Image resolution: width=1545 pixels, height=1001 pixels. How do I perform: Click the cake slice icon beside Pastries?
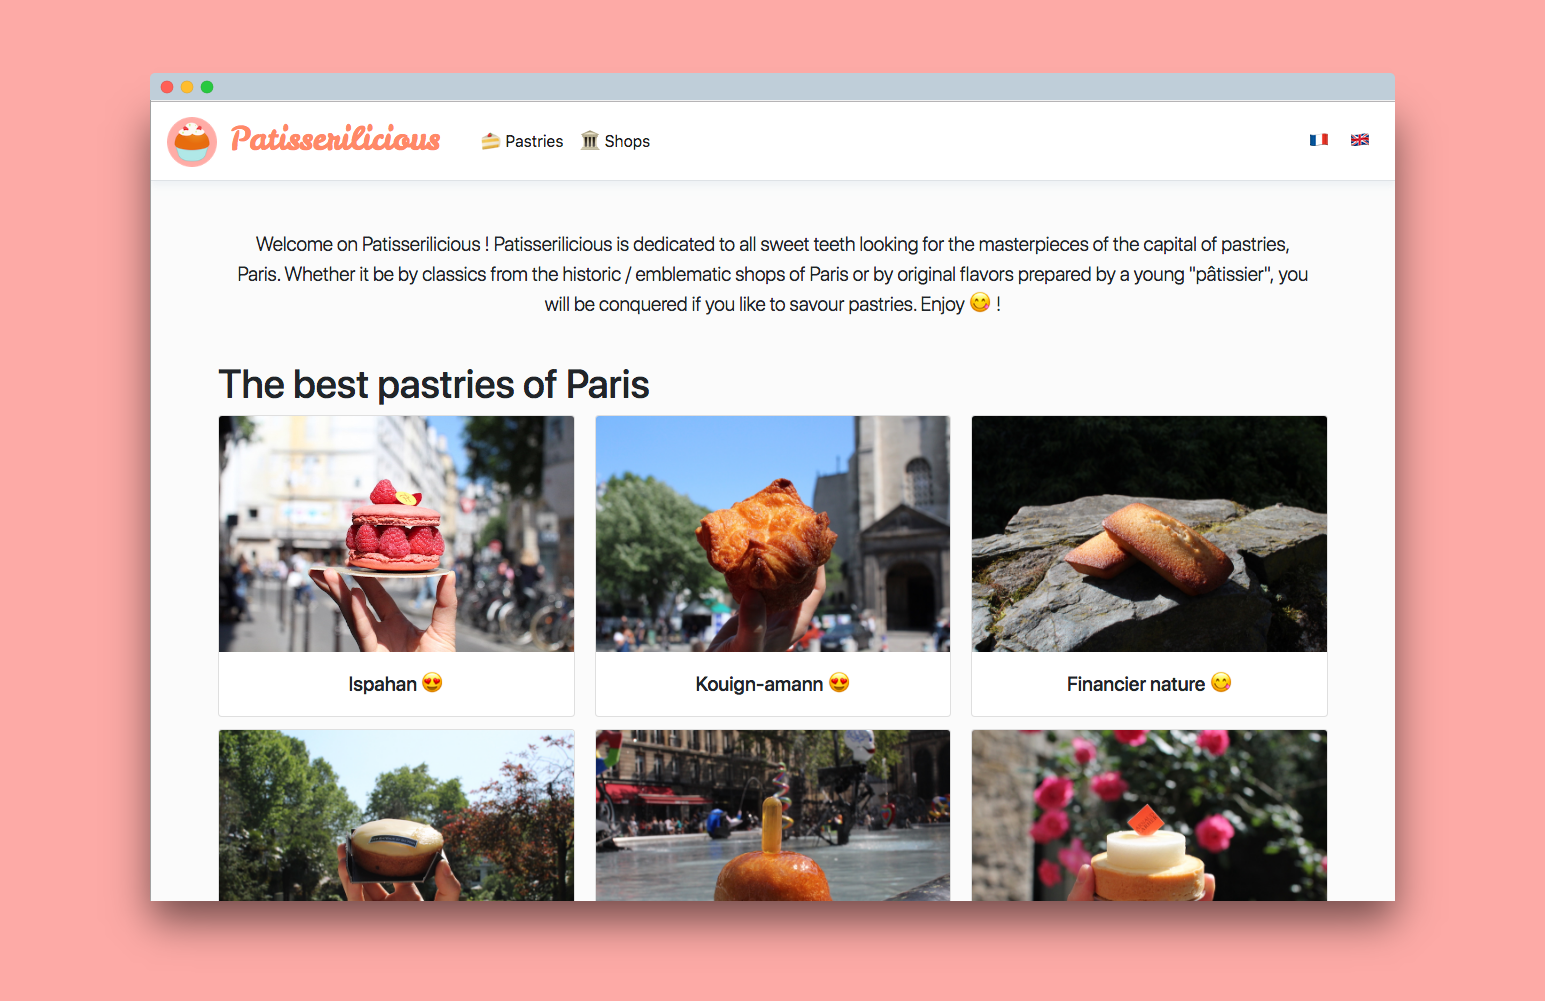point(490,141)
